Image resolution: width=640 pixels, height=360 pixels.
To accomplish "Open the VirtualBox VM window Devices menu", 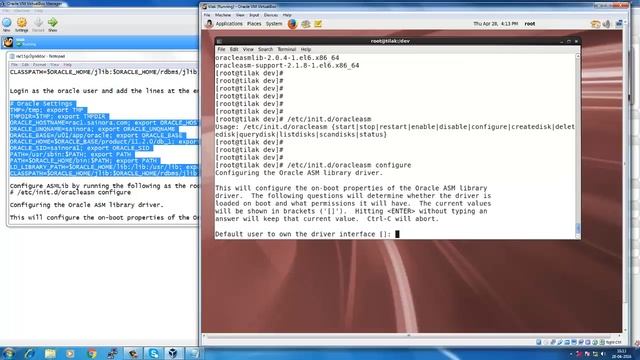I will 271,15.
